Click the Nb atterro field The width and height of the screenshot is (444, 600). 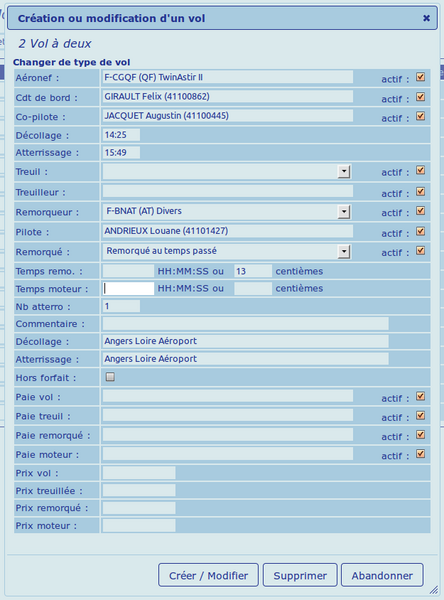(121, 306)
